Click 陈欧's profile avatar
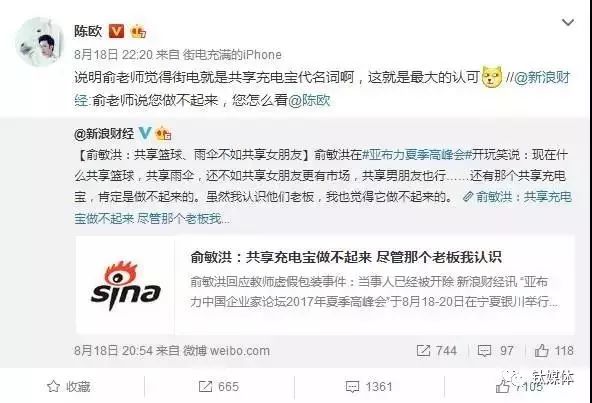Image resolution: width=592 pixels, height=403 pixels. (40, 42)
